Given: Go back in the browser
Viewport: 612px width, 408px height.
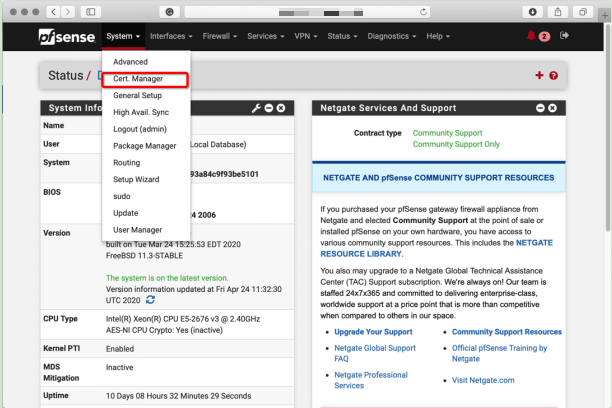Looking at the screenshot, I should point(53,12).
